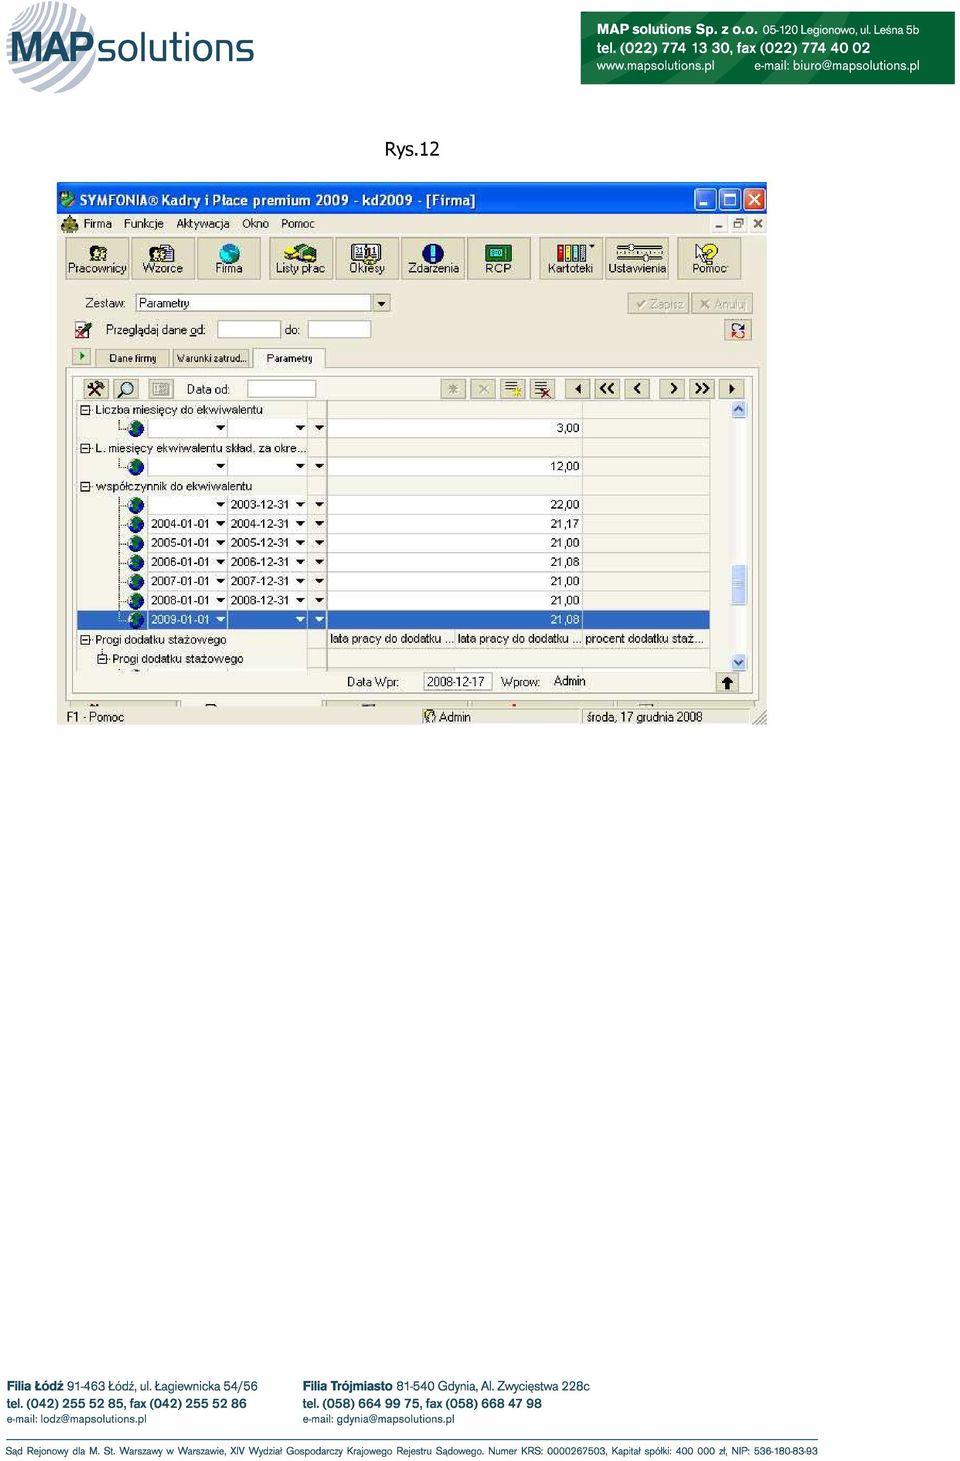Screen dimensions: 960x1461
Task: Open the RCP toolbar module
Action: [x=498, y=257]
